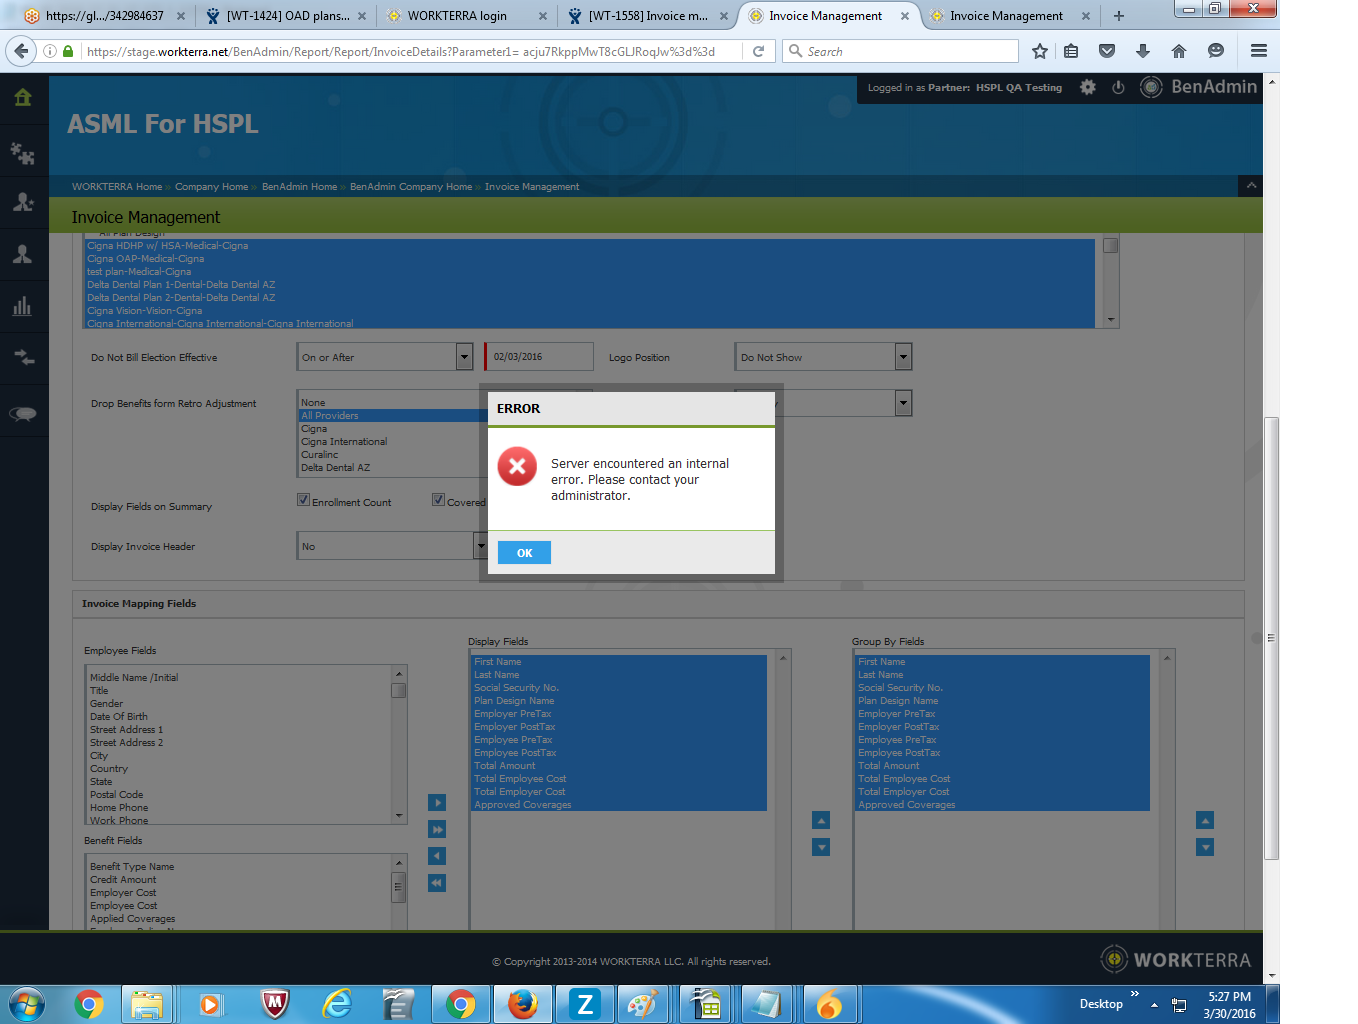Click Invoice Management breadcrumb
The width and height of the screenshot is (1358, 1024).
(x=532, y=187)
